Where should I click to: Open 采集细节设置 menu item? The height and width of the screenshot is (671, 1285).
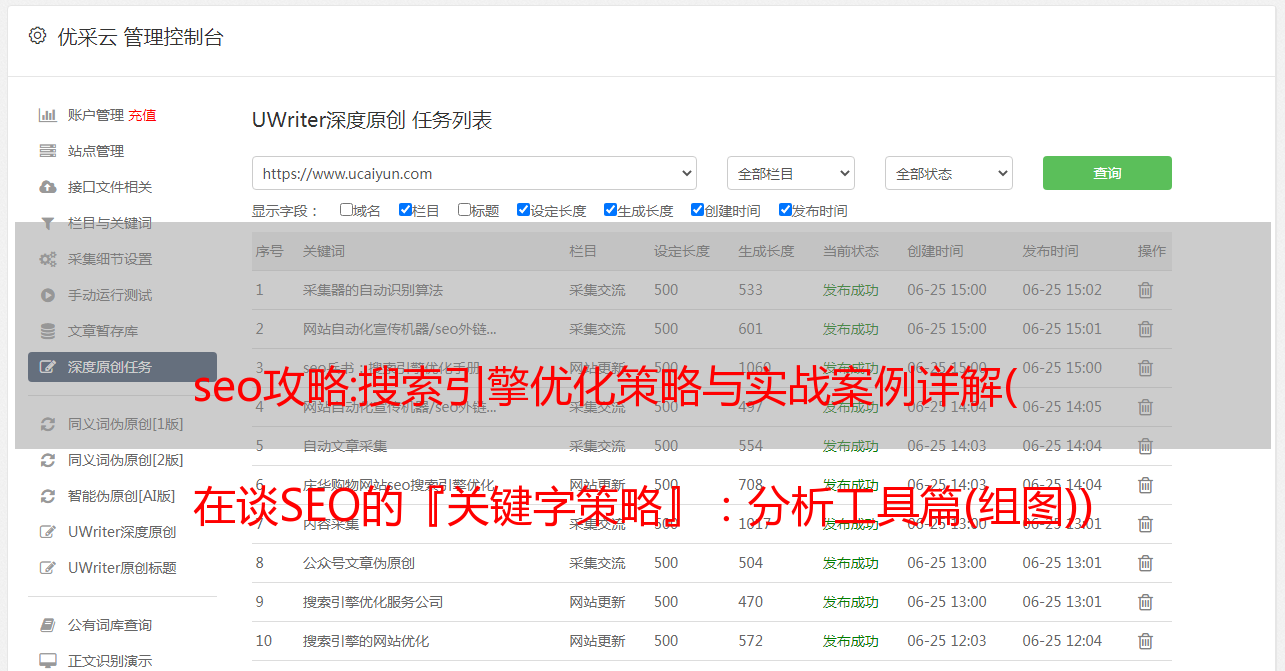point(110,259)
